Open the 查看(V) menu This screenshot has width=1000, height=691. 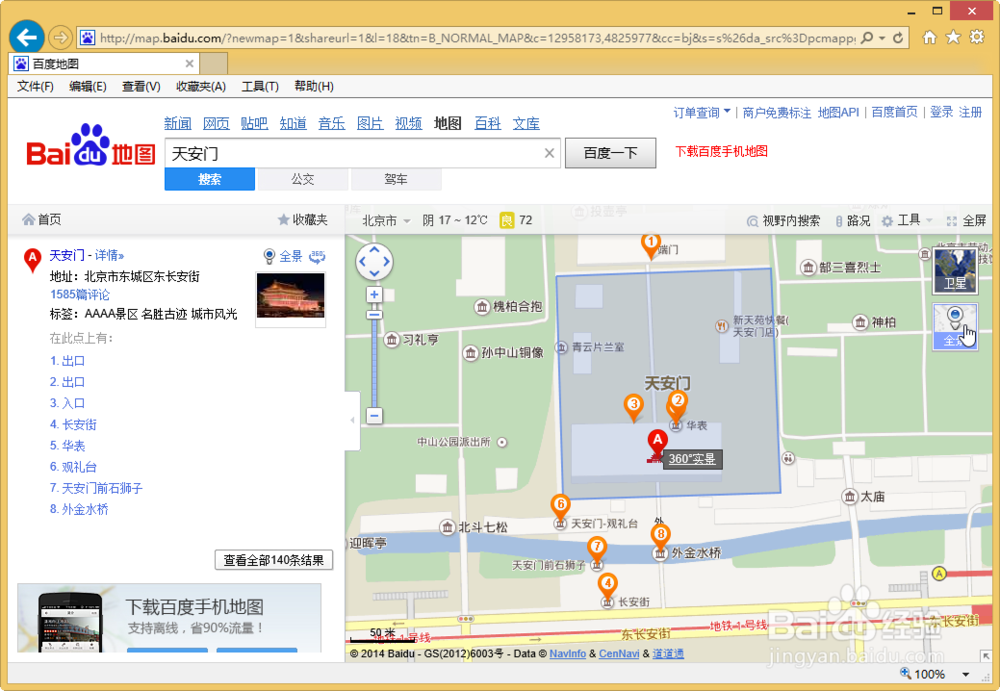point(141,86)
